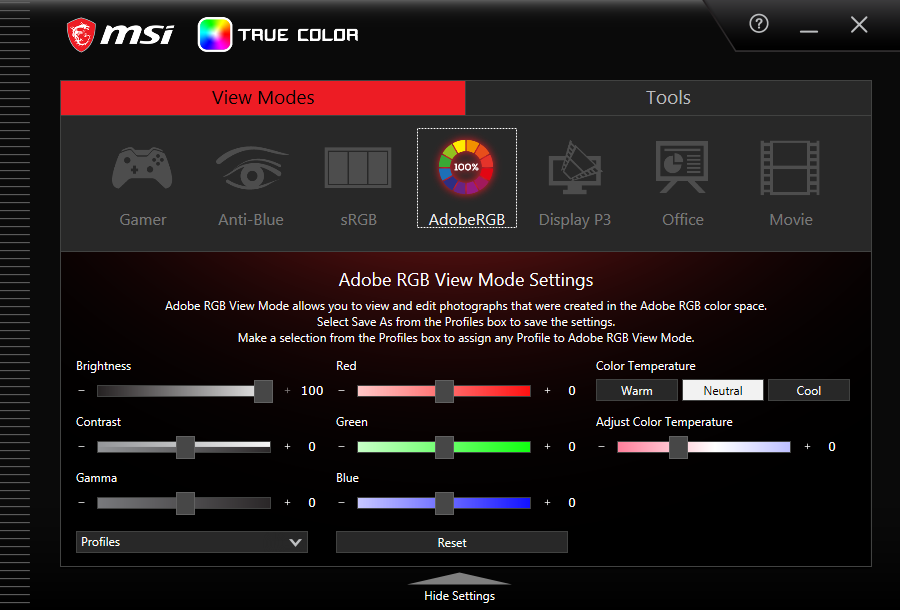This screenshot has height=610, width=900.
Task: Decrease Gamma with minus button
Action: tap(82, 502)
